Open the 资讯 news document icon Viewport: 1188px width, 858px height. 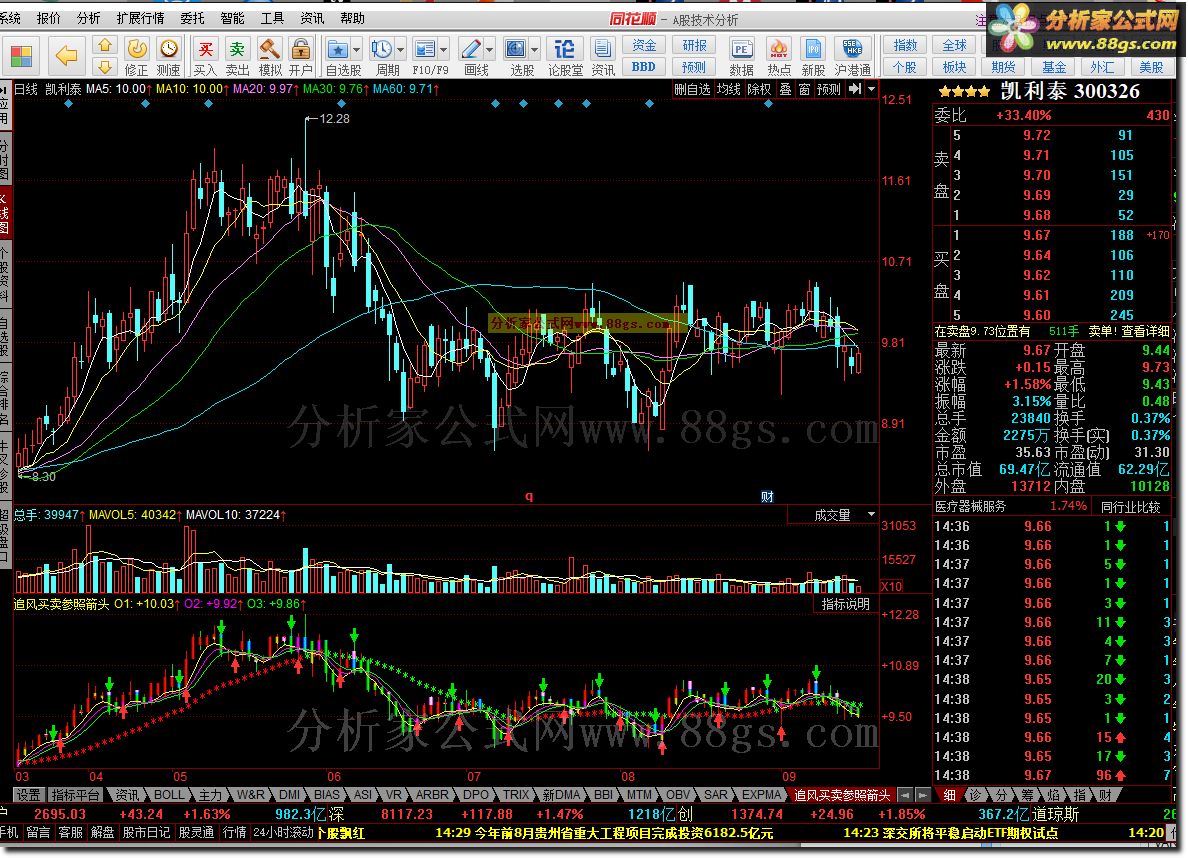[x=603, y=50]
